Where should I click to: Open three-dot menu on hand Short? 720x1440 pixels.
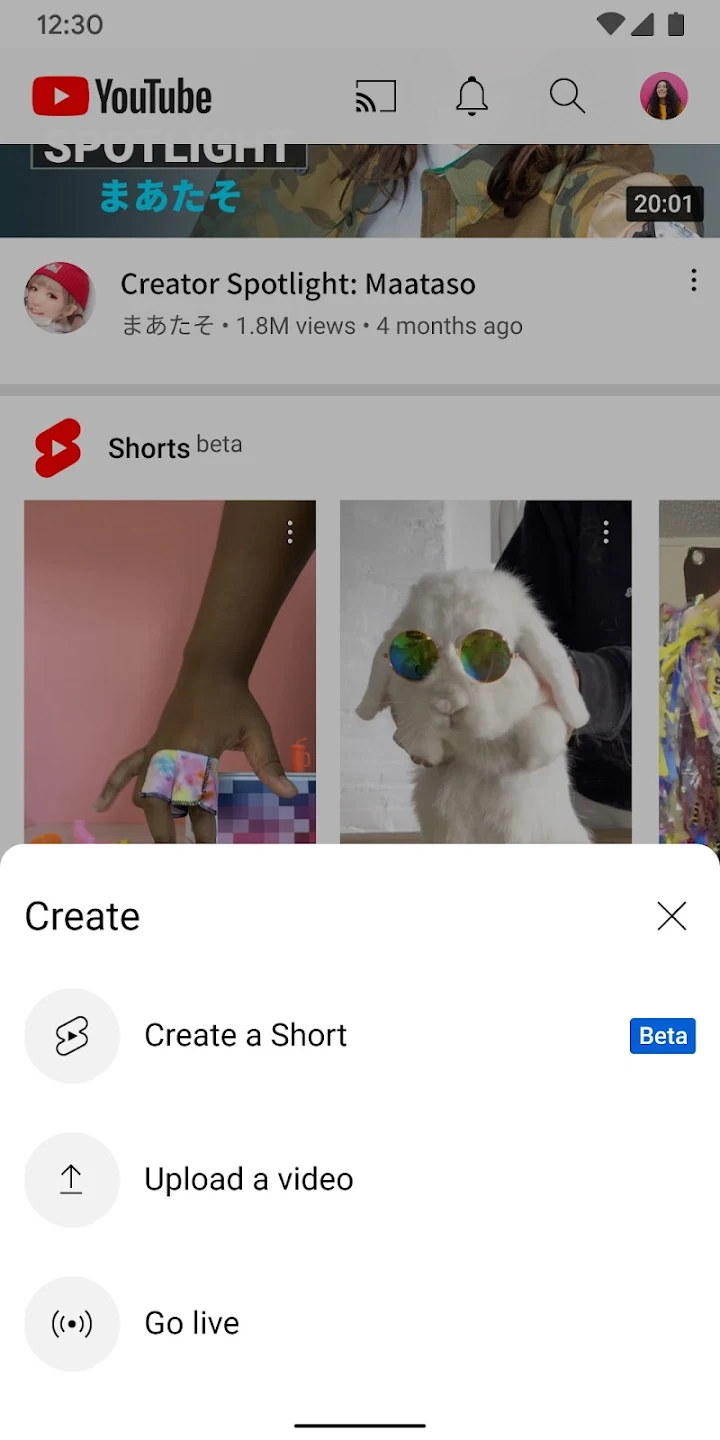coord(290,532)
